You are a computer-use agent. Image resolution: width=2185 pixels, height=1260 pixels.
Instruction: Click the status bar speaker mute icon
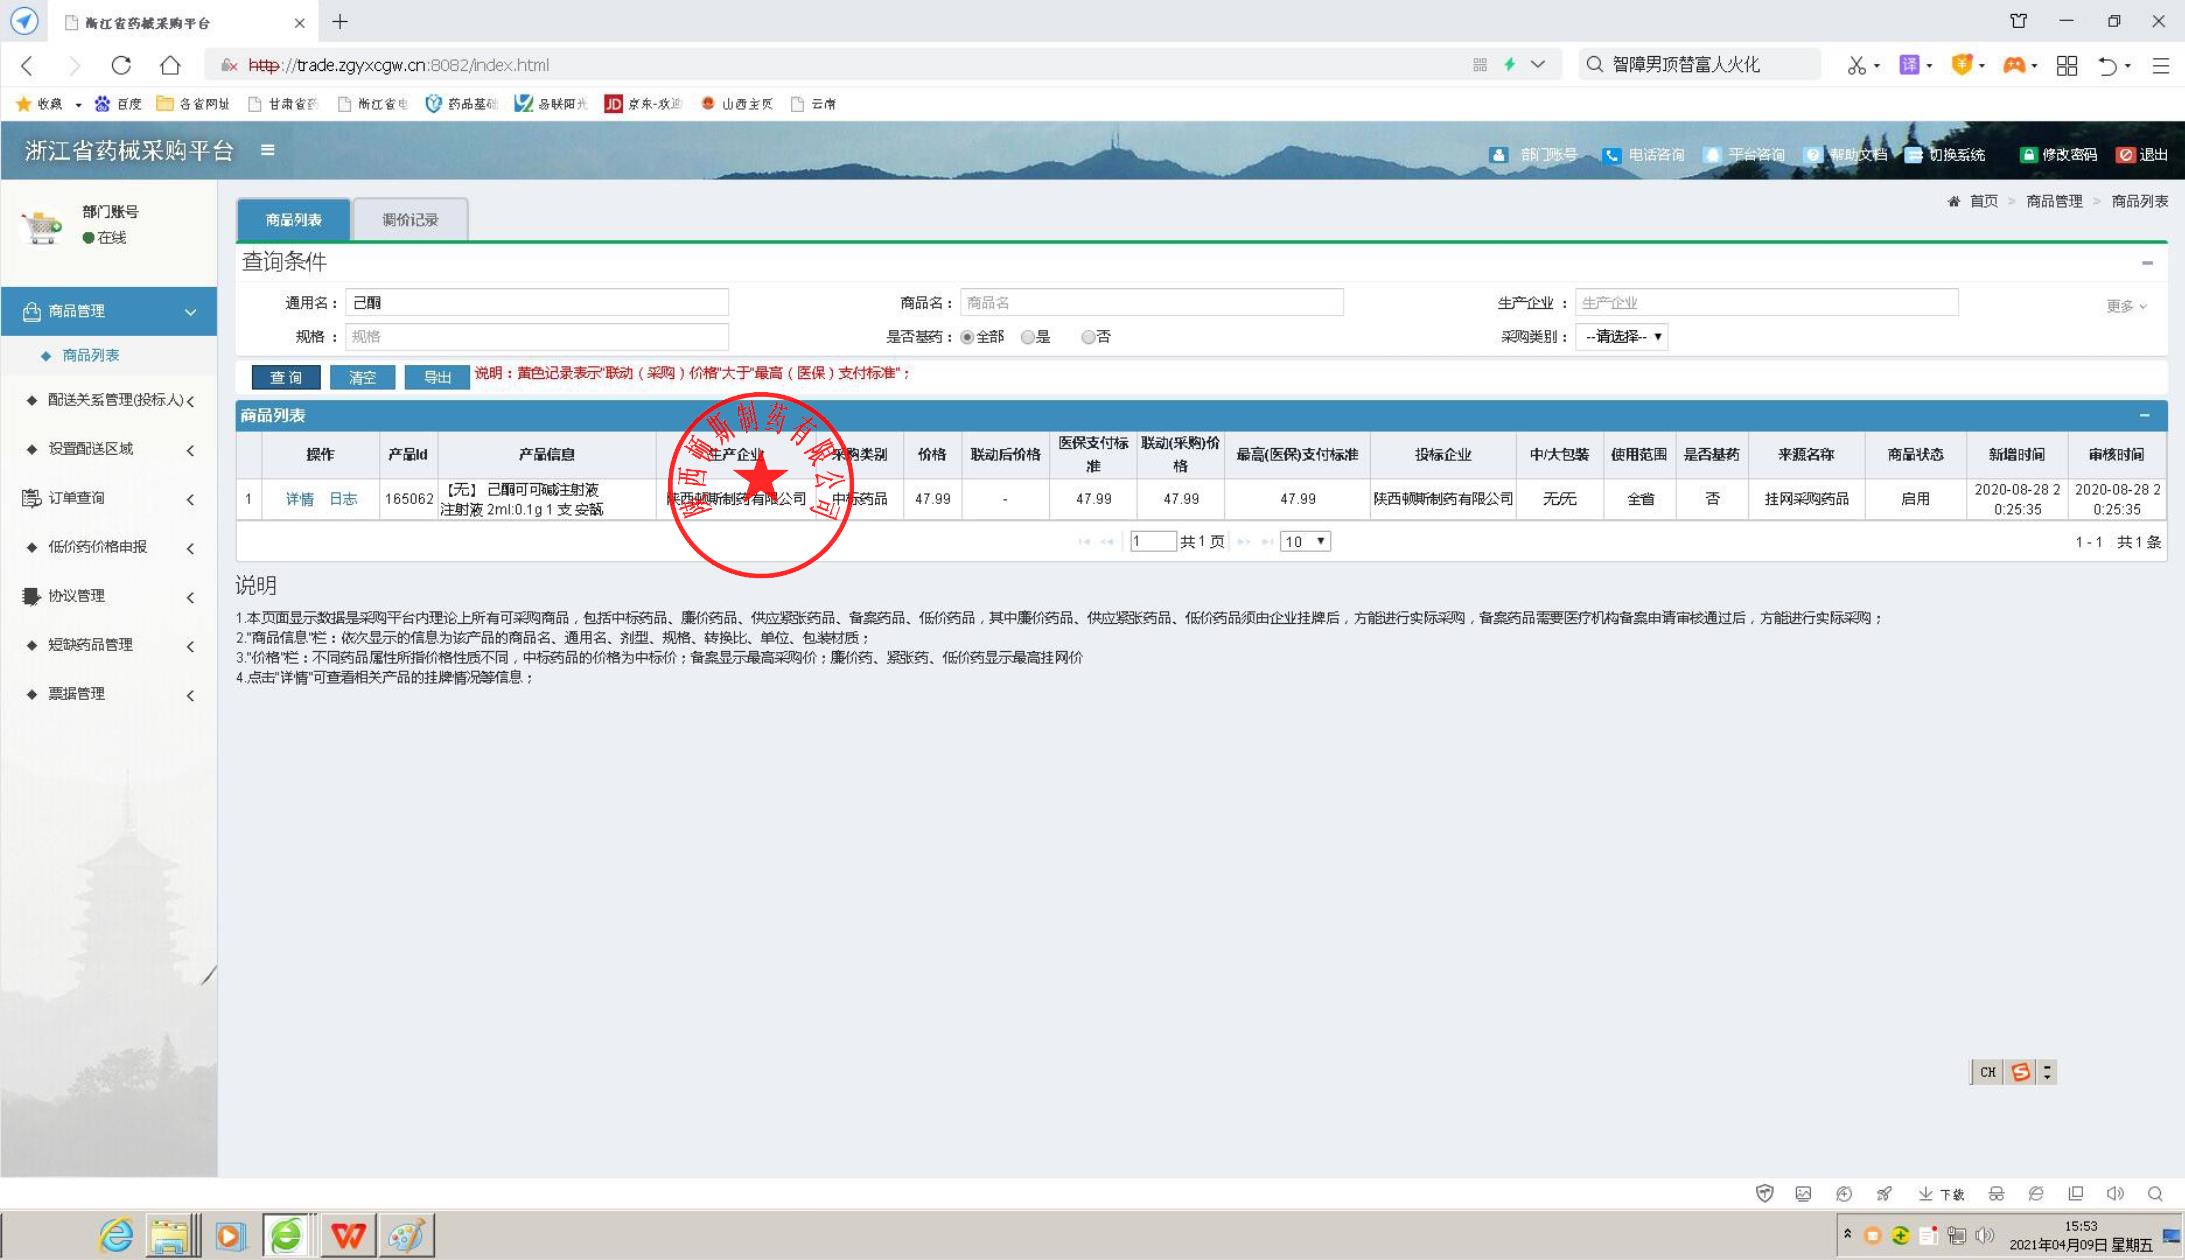[2115, 1193]
